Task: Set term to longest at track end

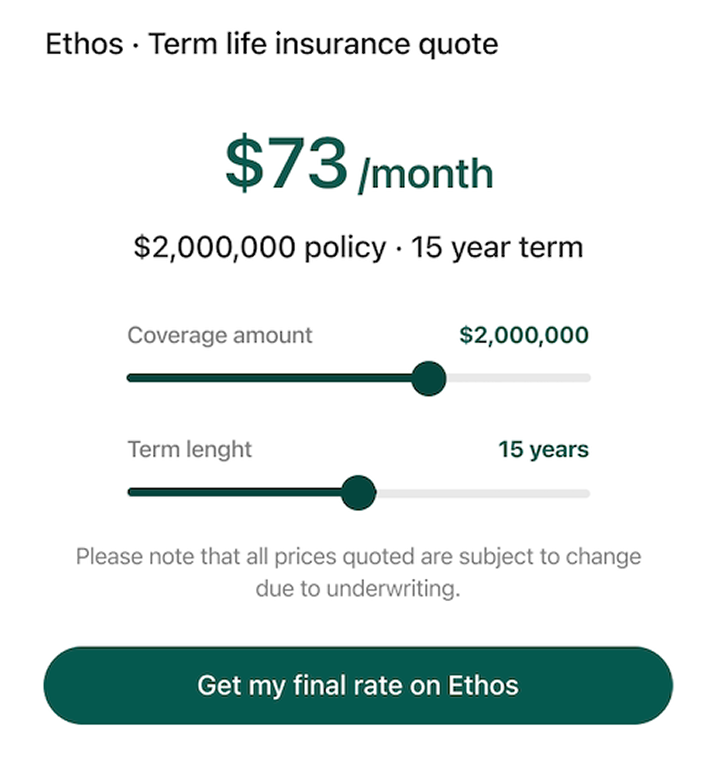Action: (588, 493)
